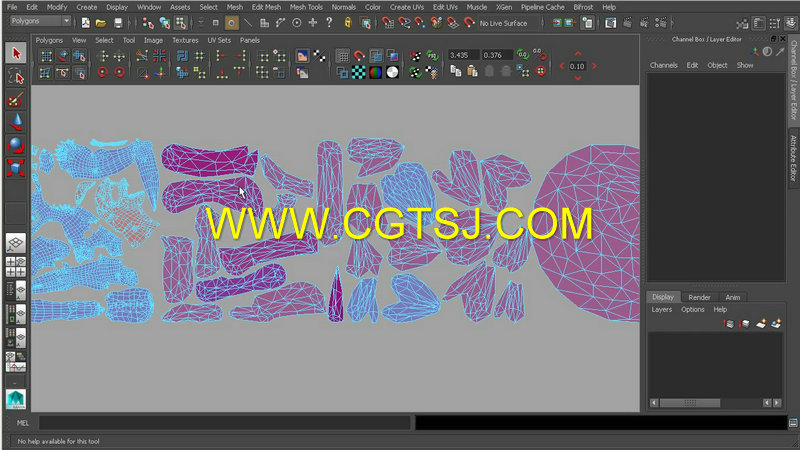Click the new scene file icon
This screenshot has width=800, height=450.
(x=85, y=23)
